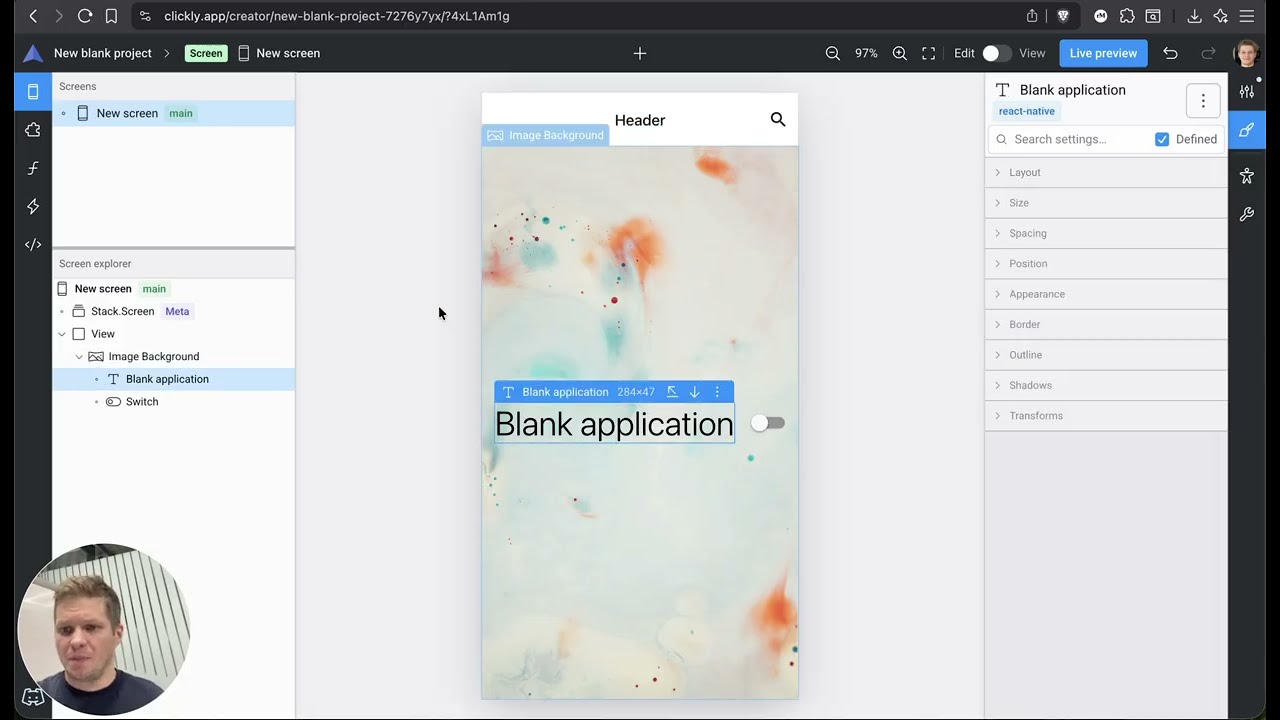Open the Screens panel phone icon

pos(33,92)
